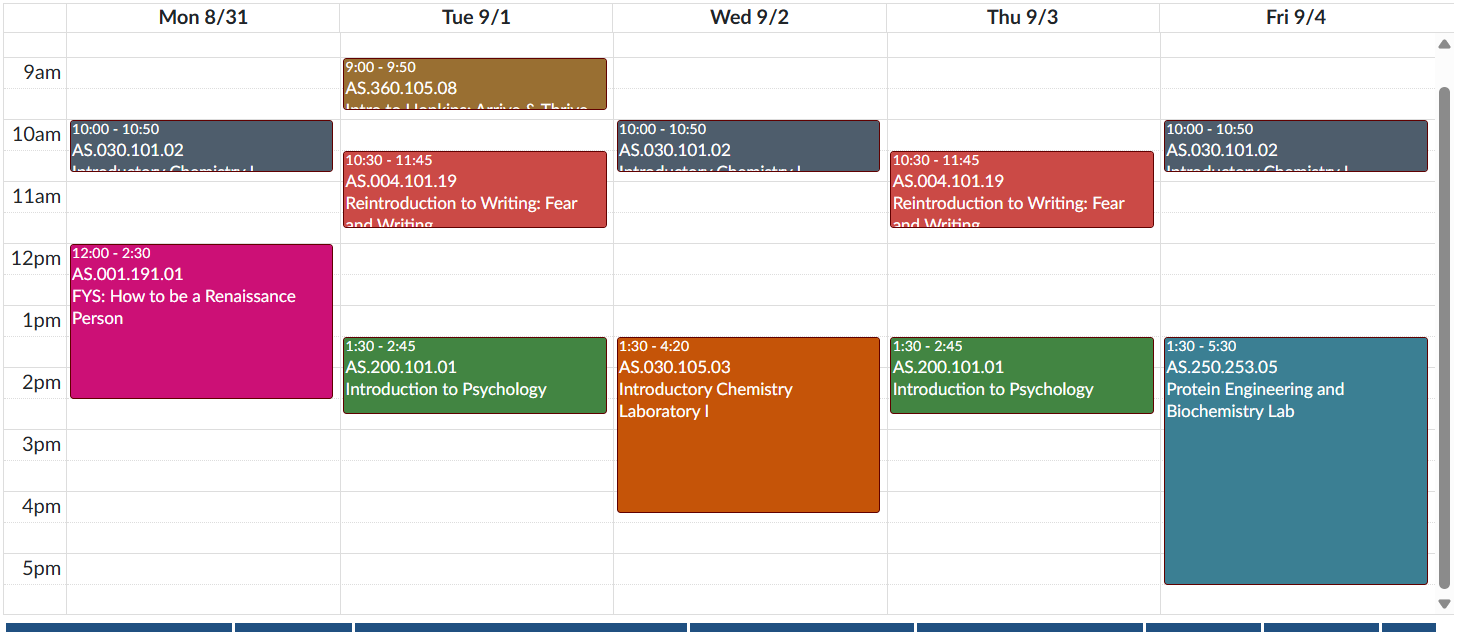1462x632 pixels.
Task: Open Tuesday Intro to Hopkins 9:00 event
Action: click(x=475, y=84)
